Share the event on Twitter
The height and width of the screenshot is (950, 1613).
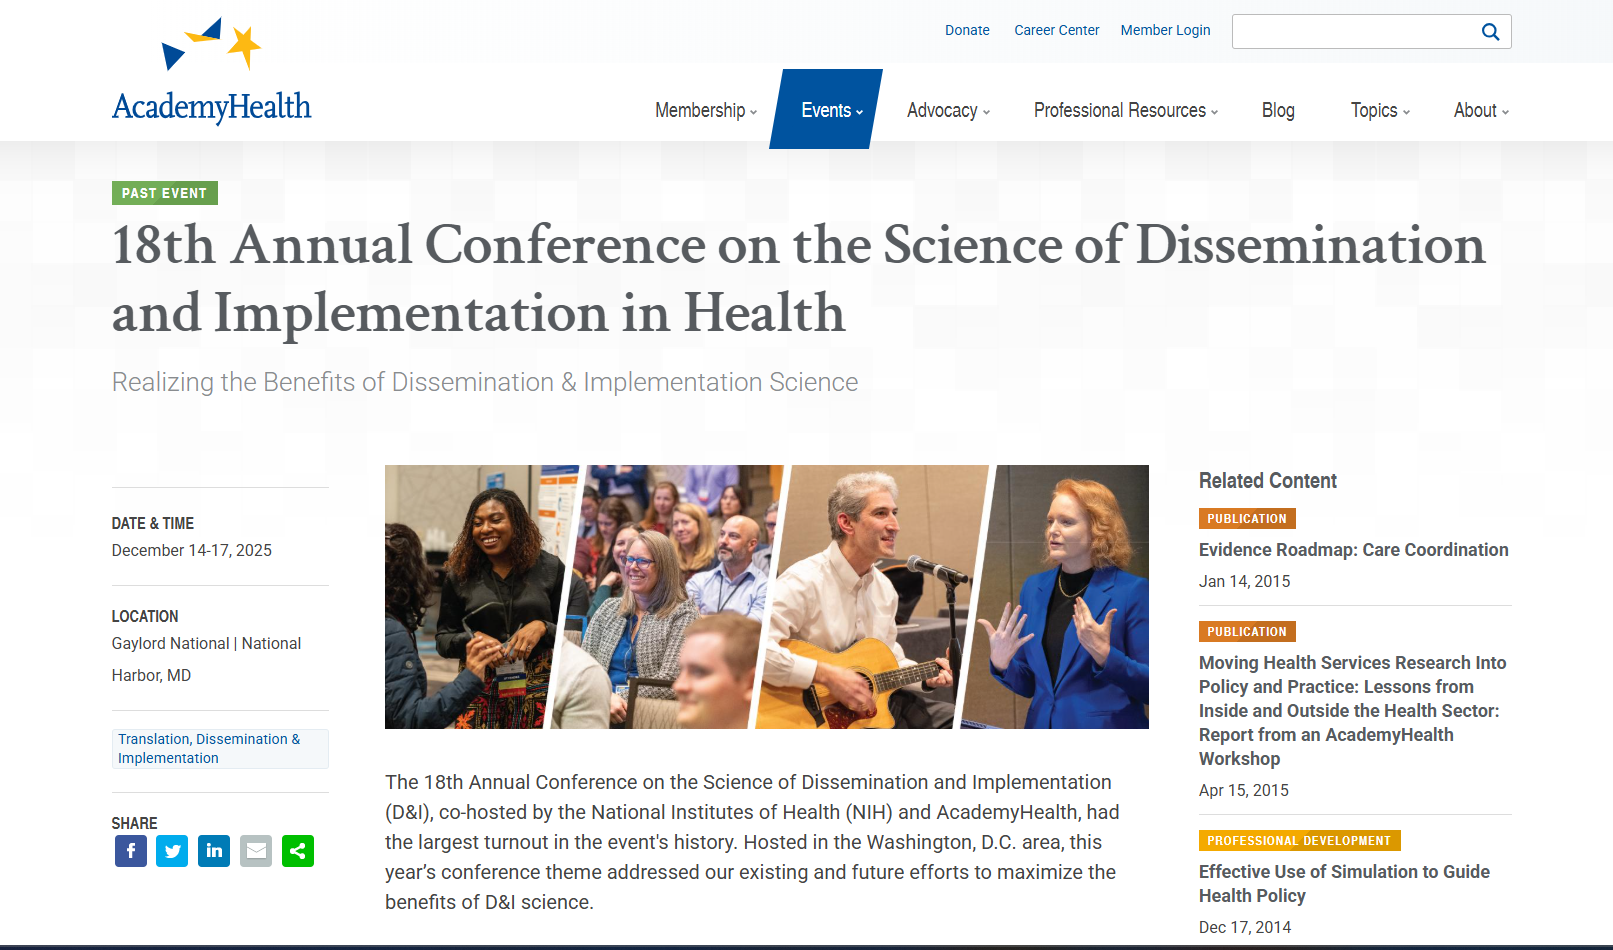172,851
